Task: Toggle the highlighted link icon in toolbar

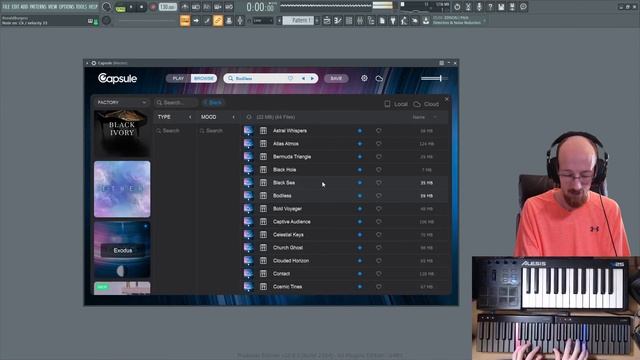Action: coord(218,20)
